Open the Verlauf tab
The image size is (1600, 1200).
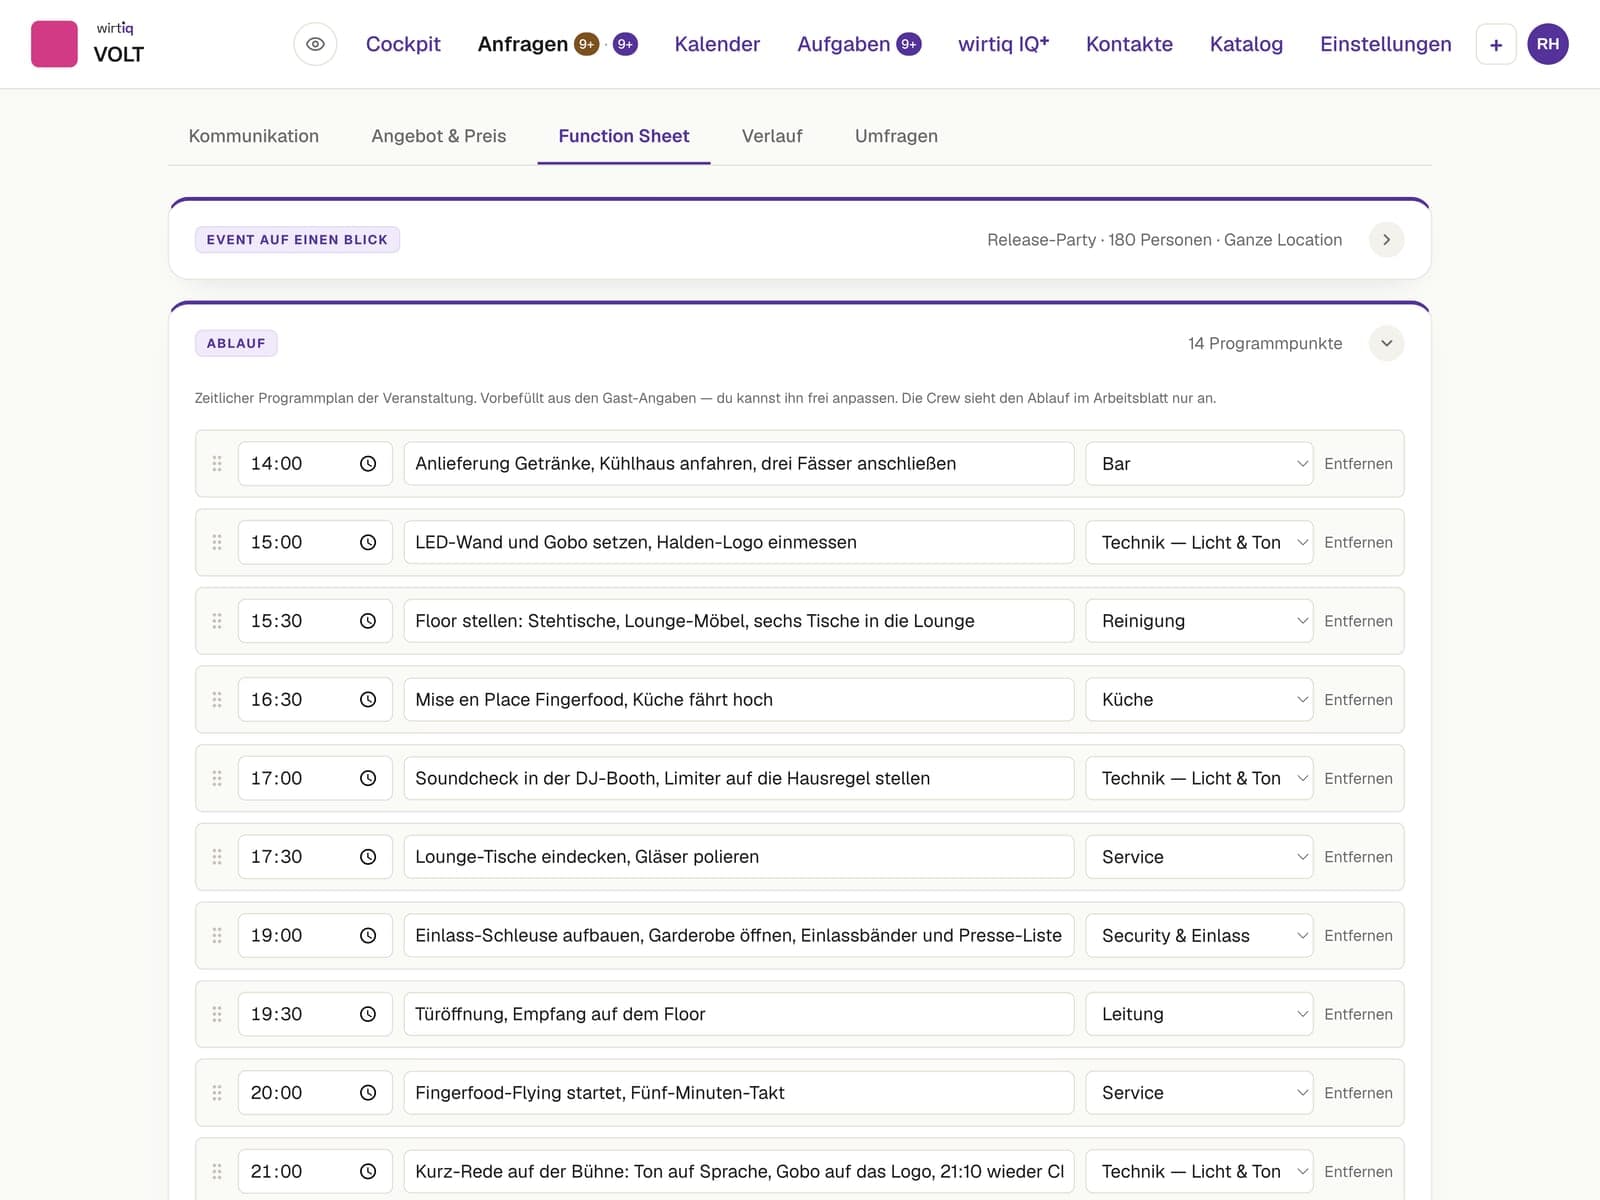coord(772,136)
